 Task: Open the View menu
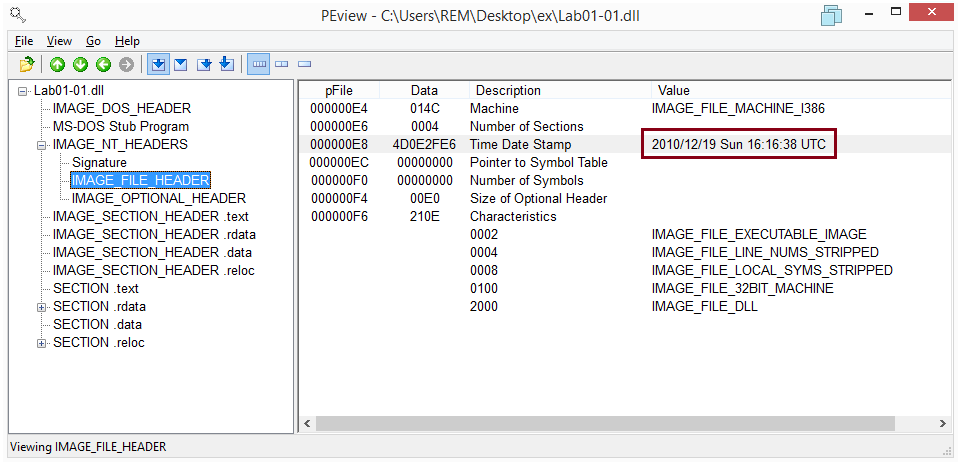coord(59,41)
